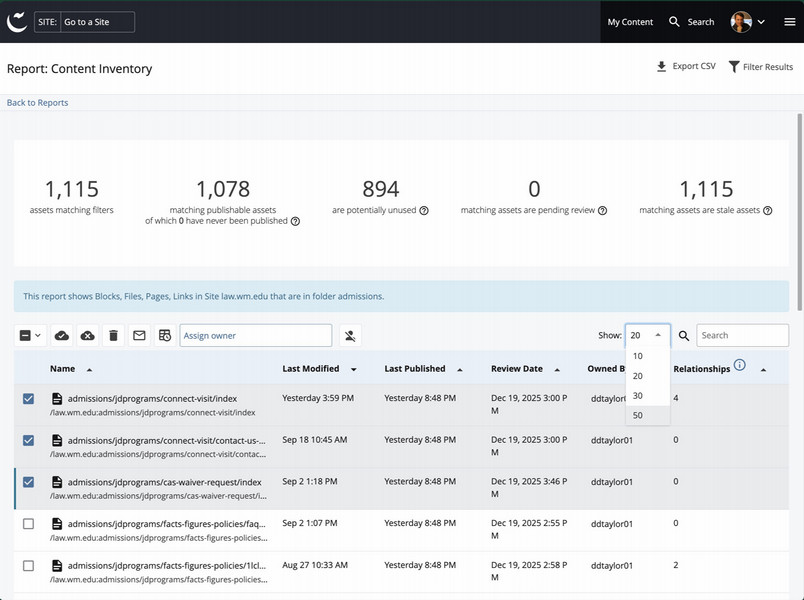Select 50 in Show list
This screenshot has width=804, height=600.
tap(648, 415)
